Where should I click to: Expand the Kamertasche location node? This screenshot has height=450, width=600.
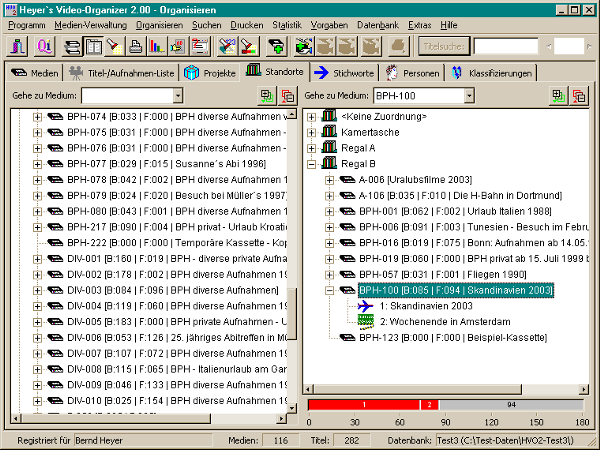pyautogui.click(x=312, y=132)
